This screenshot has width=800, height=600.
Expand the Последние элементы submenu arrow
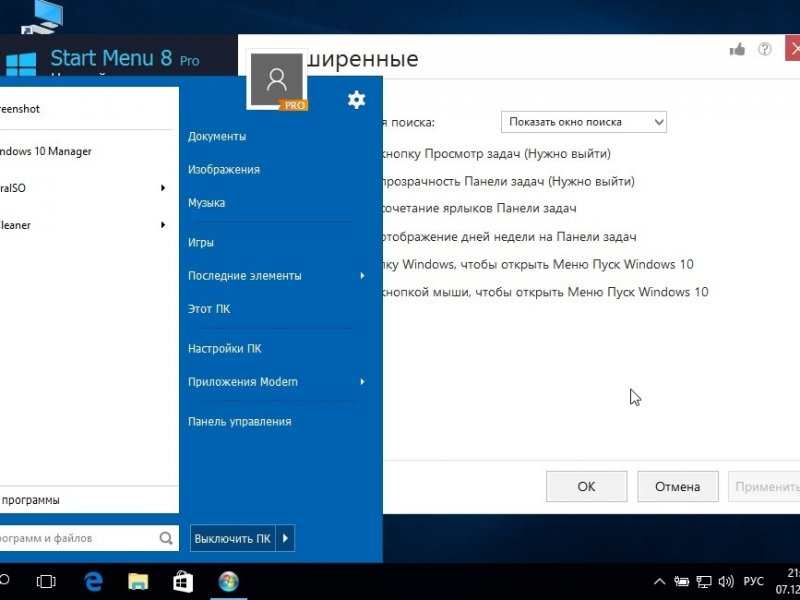[x=362, y=276]
